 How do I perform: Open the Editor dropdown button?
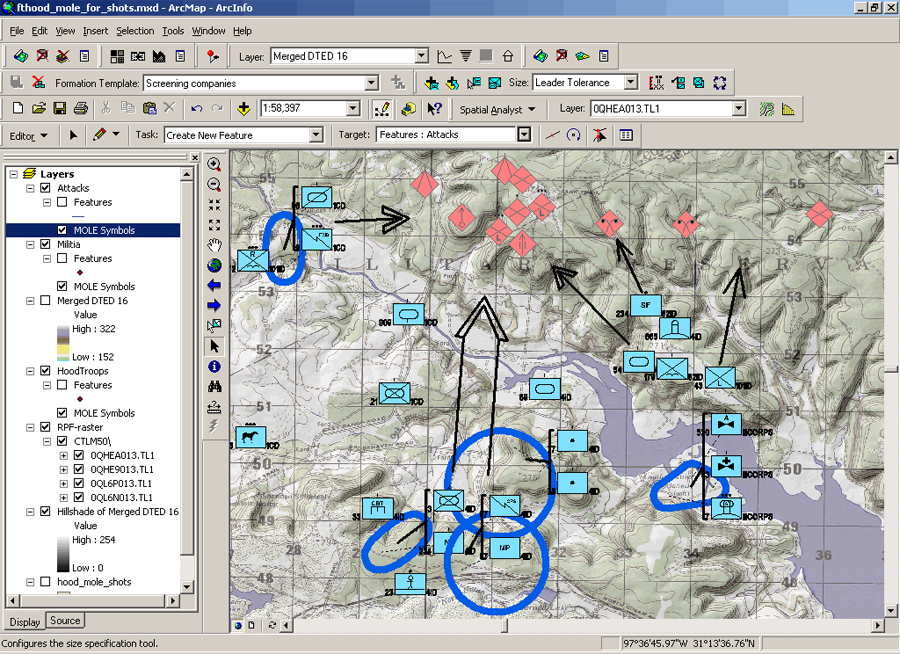(x=28, y=136)
